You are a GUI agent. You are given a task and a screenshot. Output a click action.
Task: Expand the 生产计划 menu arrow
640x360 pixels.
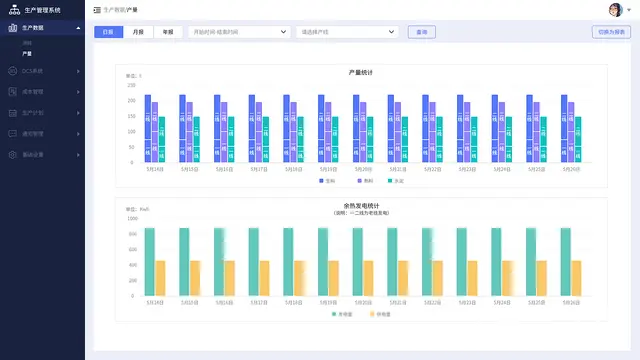coord(78,113)
